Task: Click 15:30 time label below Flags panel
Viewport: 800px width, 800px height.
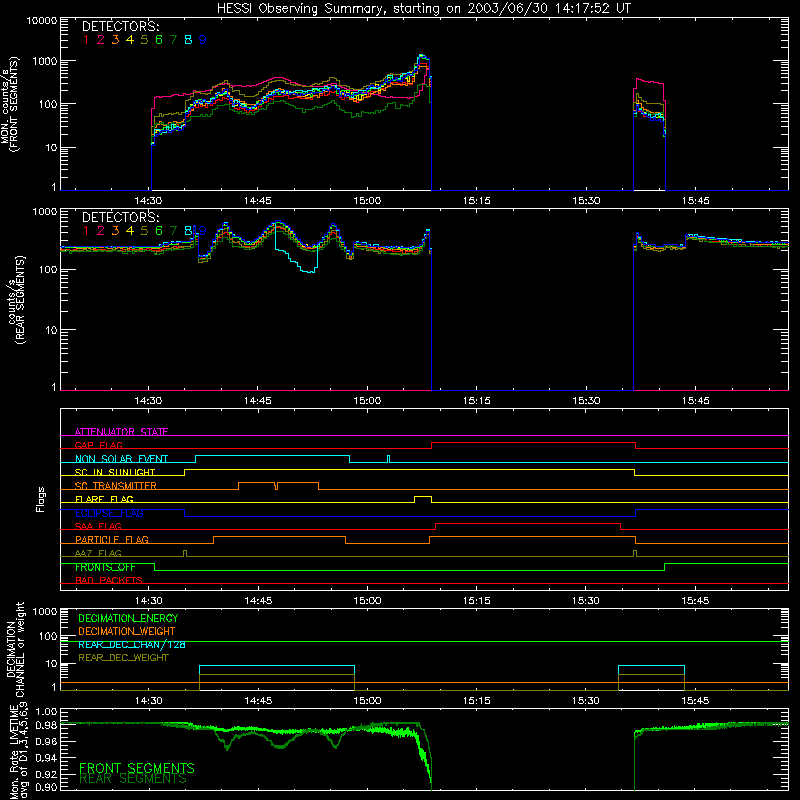Action: tap(586, 601)
